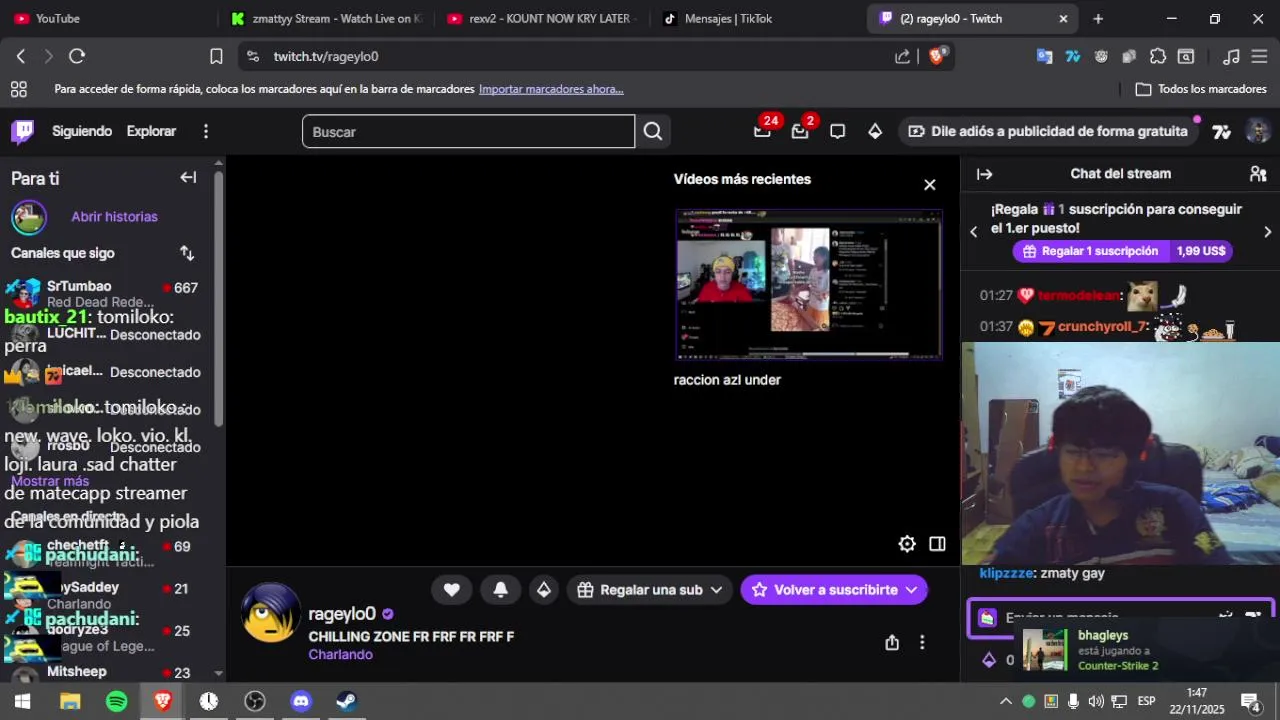Open the chat input cake badge icon
Viewport: 1280px width, 720px height.
(x=987, y=618)
